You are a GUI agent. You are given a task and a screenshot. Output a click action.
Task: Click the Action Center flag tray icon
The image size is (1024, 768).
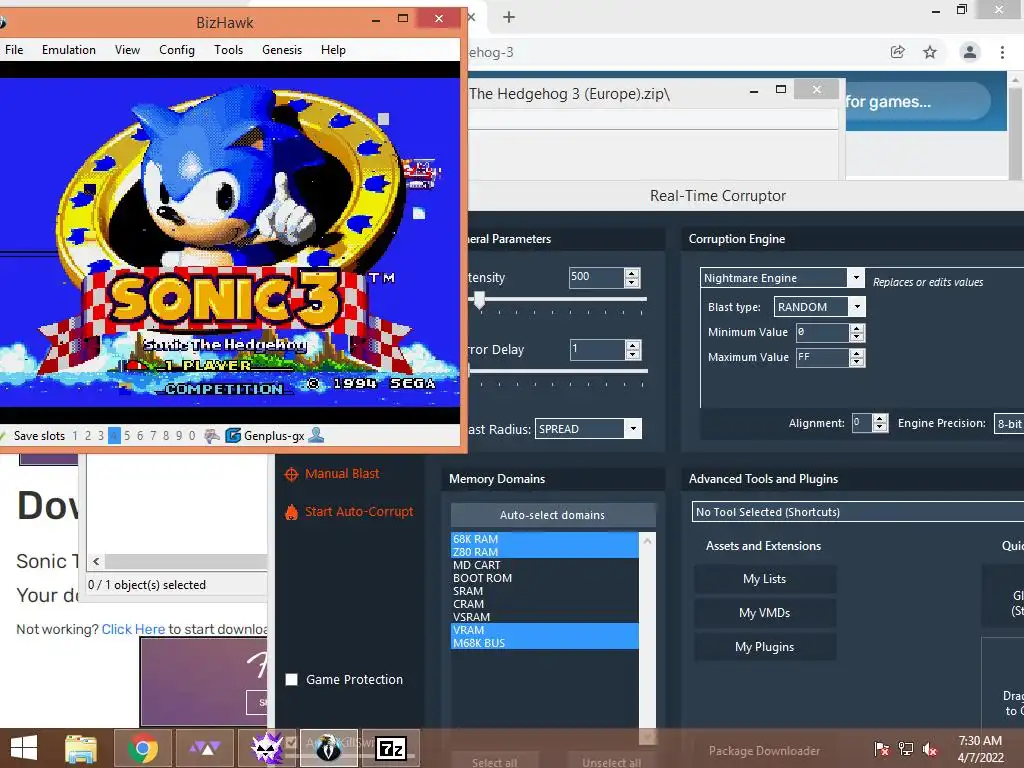882,749
